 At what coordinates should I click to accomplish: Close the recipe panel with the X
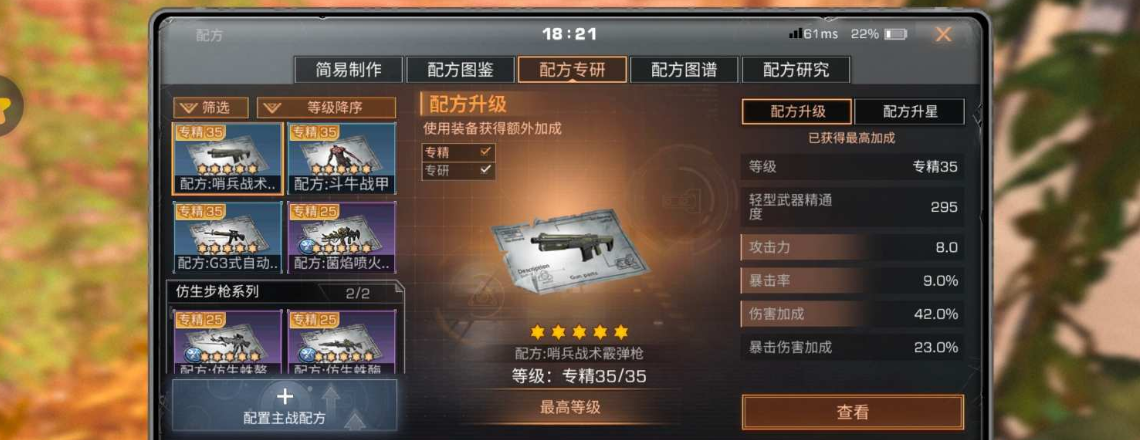click(943, 34)
